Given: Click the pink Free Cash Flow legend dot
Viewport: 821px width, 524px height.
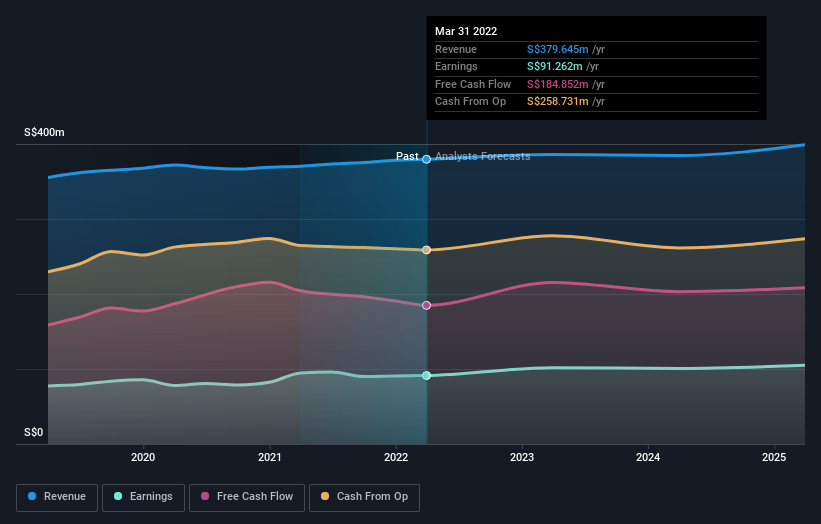Looking at the screenshot, I should 205,496.
